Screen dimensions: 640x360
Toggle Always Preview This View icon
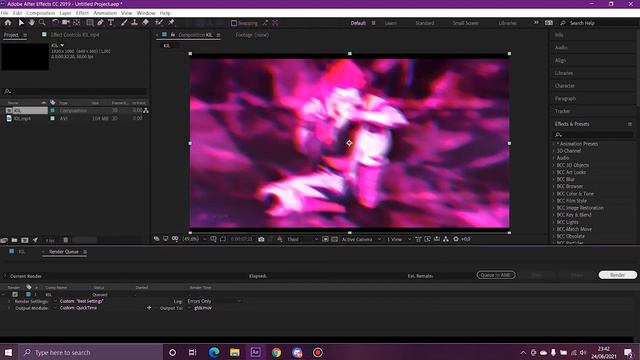157,239
